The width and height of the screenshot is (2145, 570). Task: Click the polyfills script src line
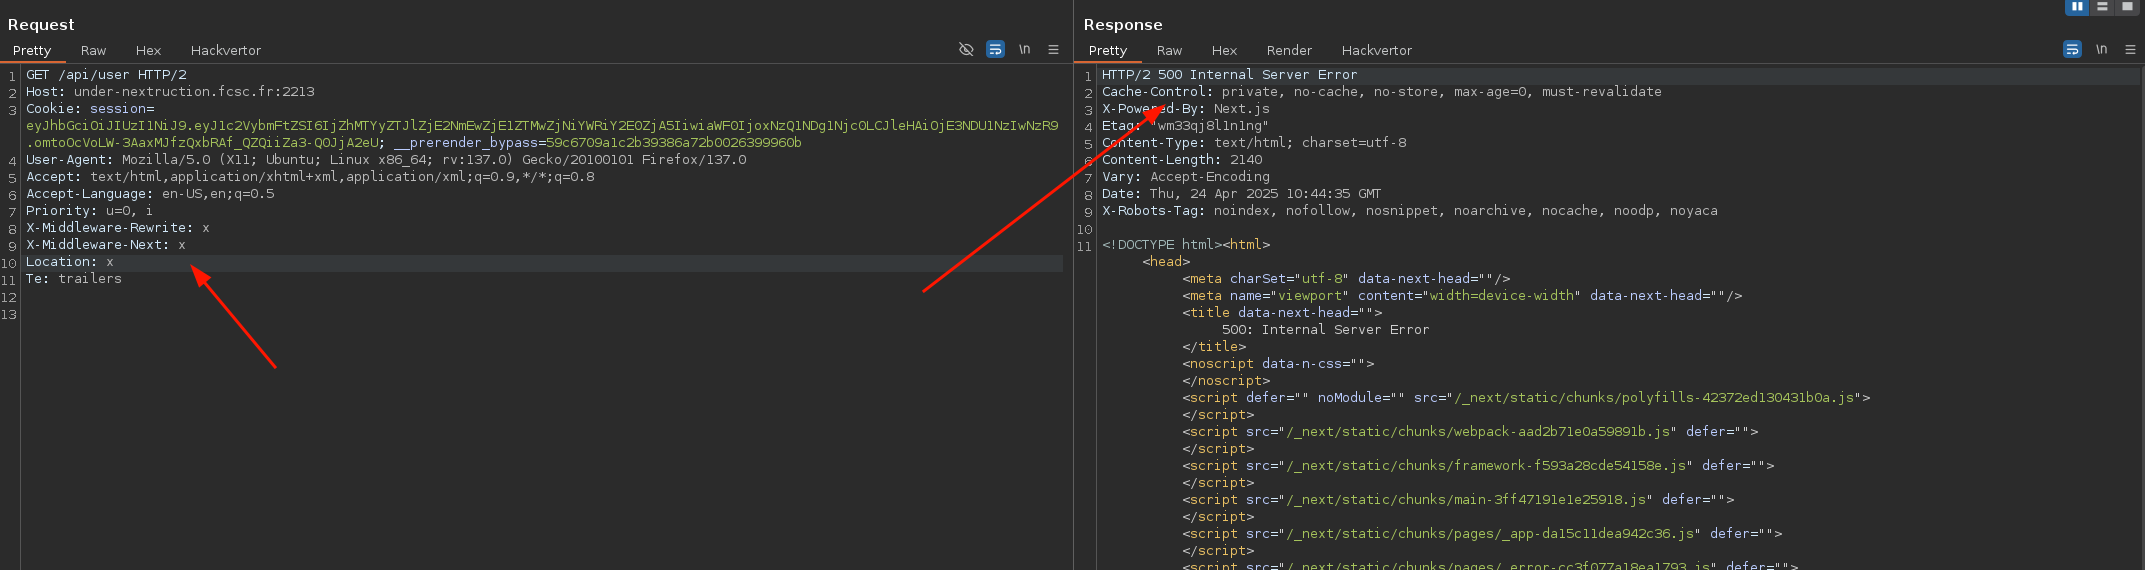(1526, 398)
